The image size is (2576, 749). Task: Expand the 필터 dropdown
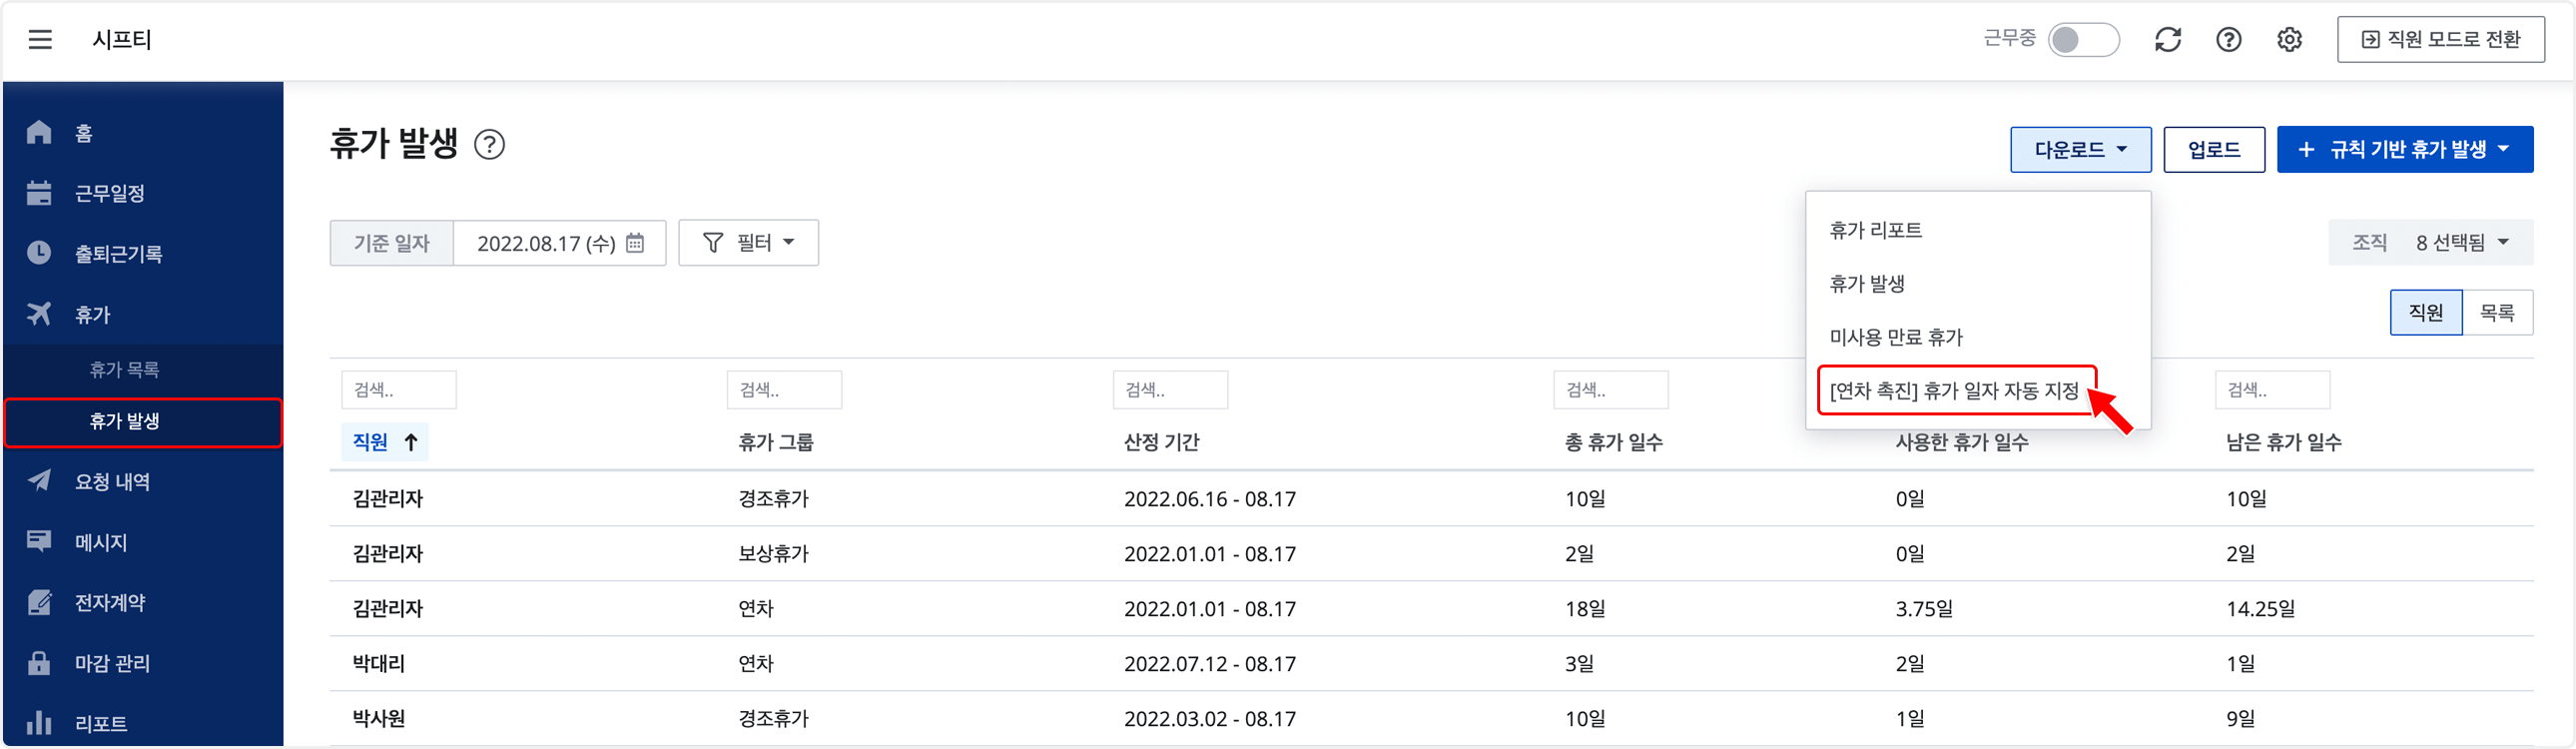[748, 243]
